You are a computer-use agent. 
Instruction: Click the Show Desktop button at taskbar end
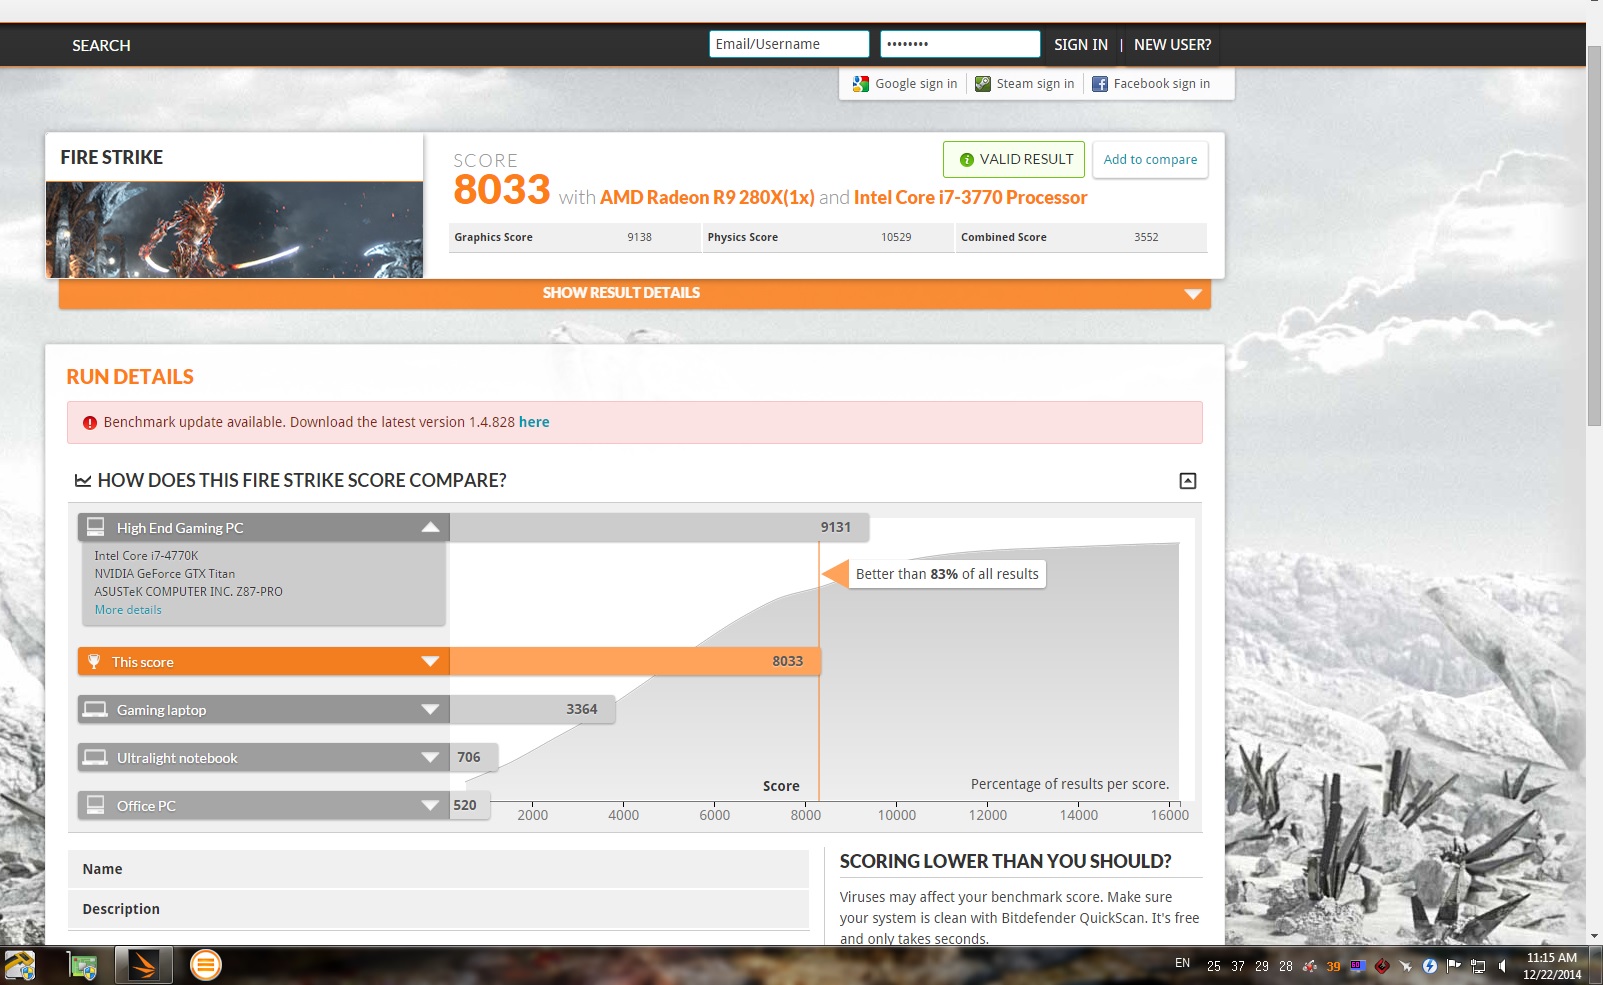click(x=1596, y=966)
